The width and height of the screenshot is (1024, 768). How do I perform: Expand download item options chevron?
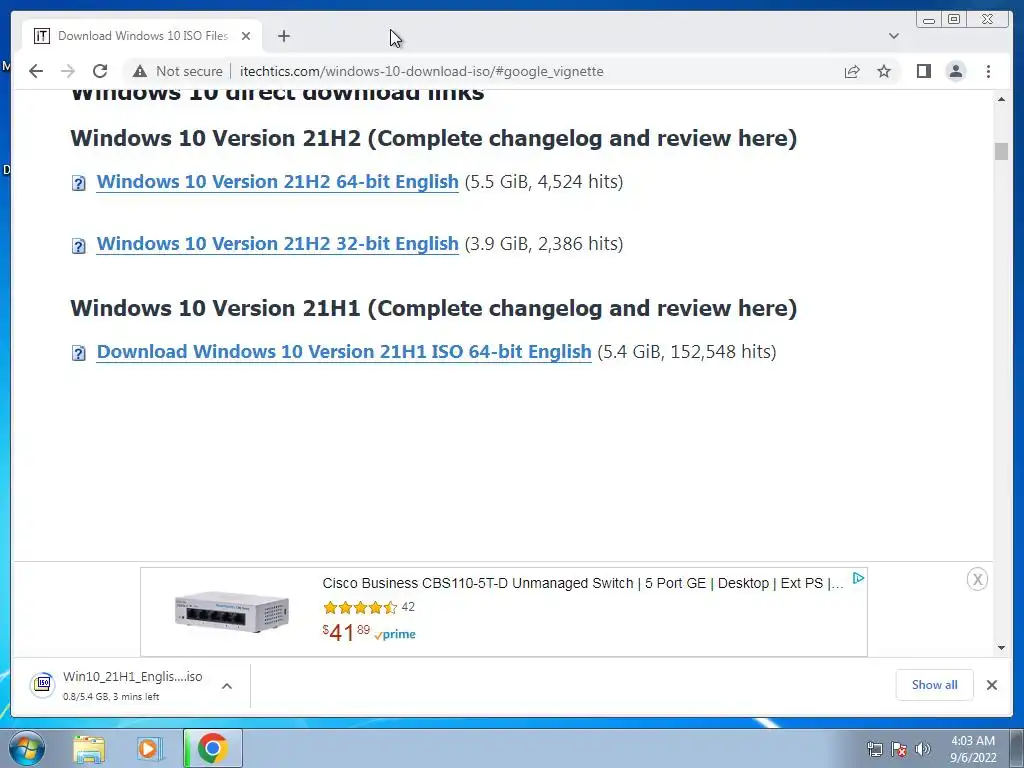click(x=227, y=686)
